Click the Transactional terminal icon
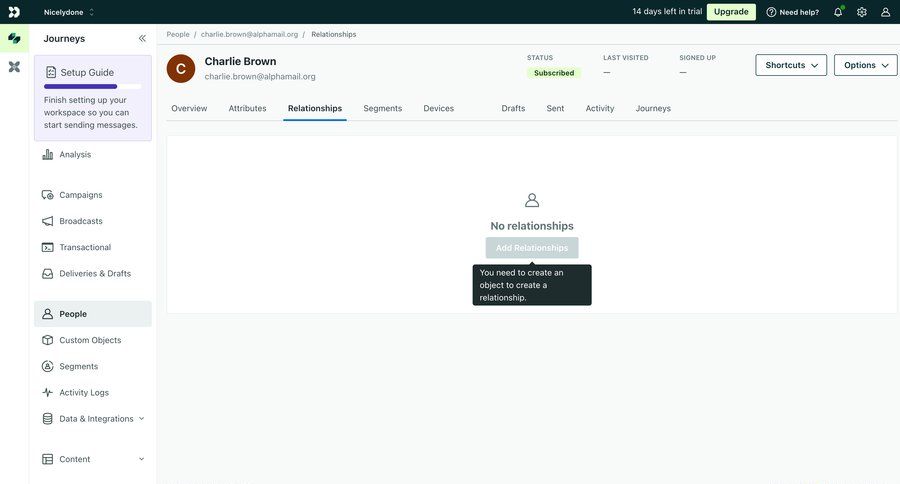 coord(48,247)
